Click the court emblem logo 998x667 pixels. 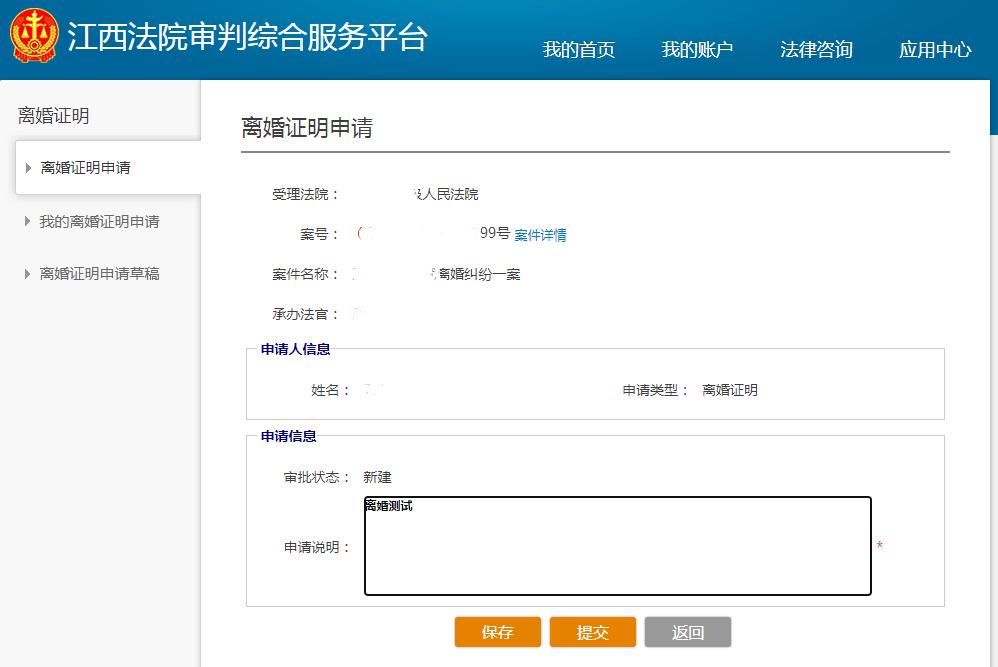point(34,36)
